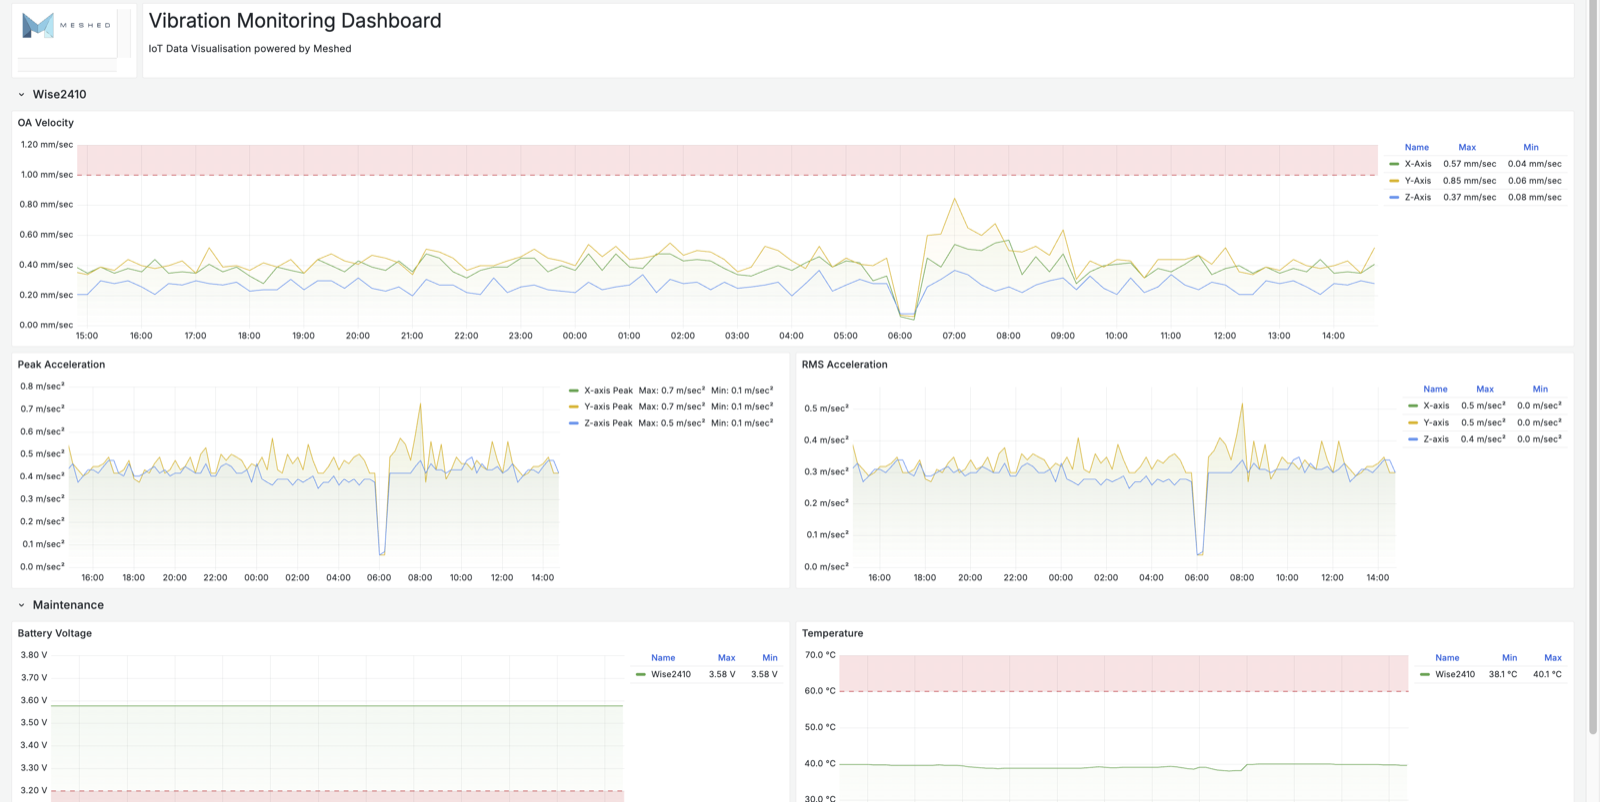Open the Battery Voltage panel title menu
Image resolution: width=1600 pixels, height=802 pixels.
55,634
